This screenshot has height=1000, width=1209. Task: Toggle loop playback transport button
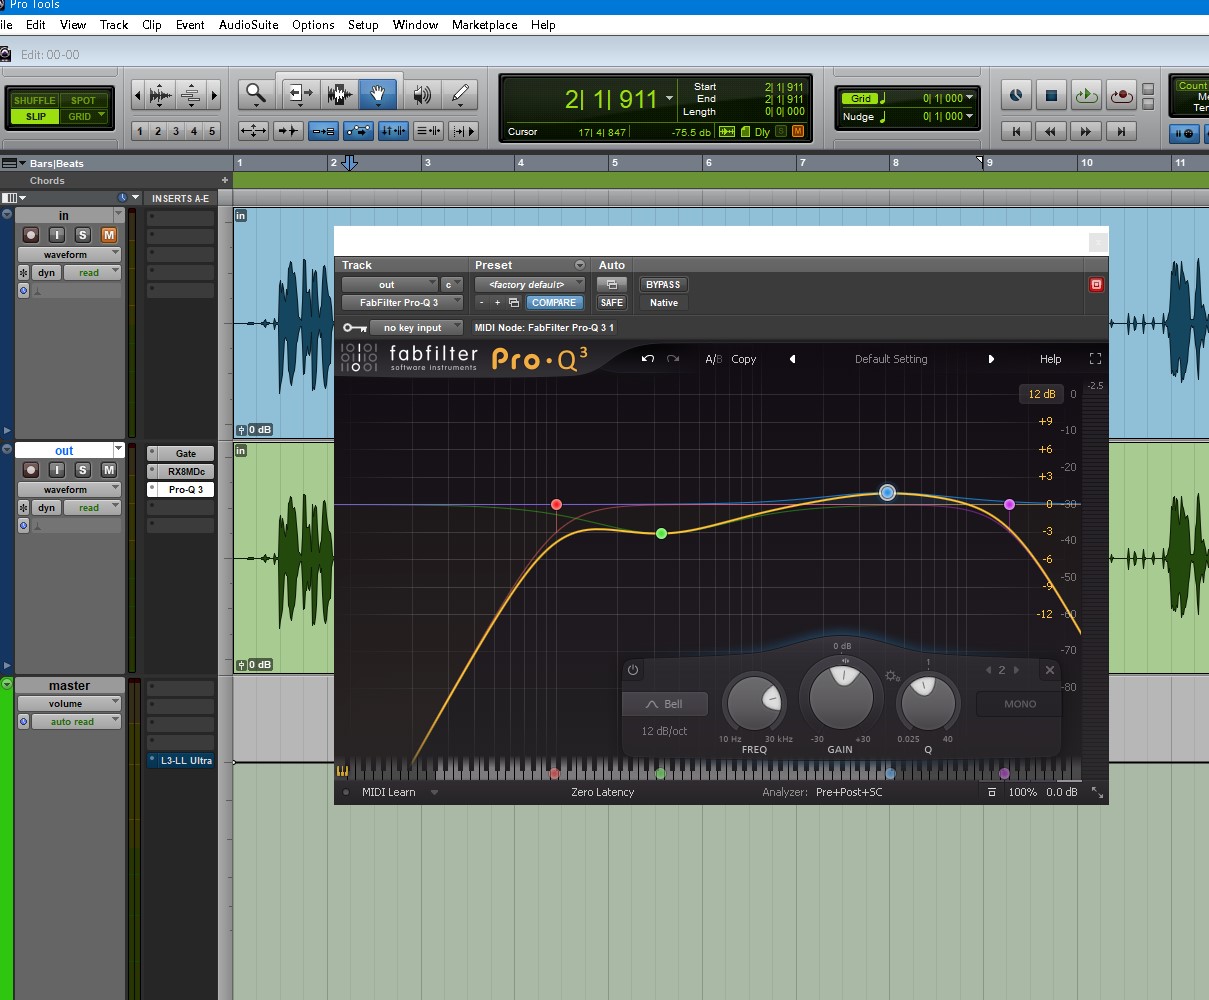(1086, 96)
